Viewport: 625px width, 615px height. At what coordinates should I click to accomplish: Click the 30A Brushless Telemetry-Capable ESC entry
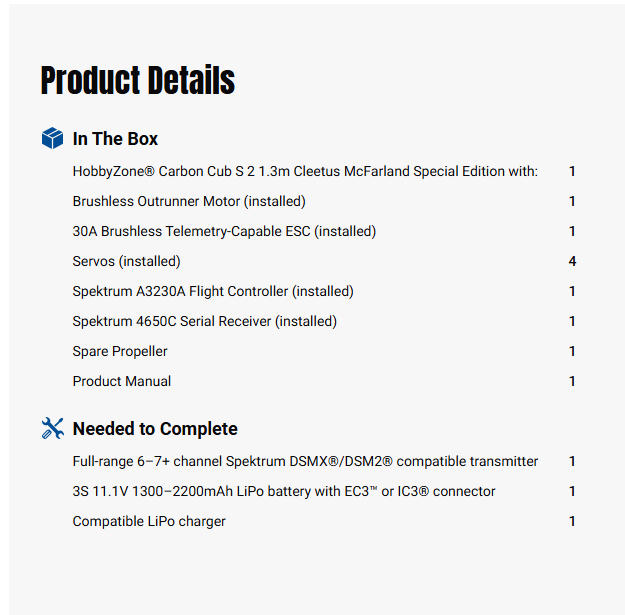(224, 231)
